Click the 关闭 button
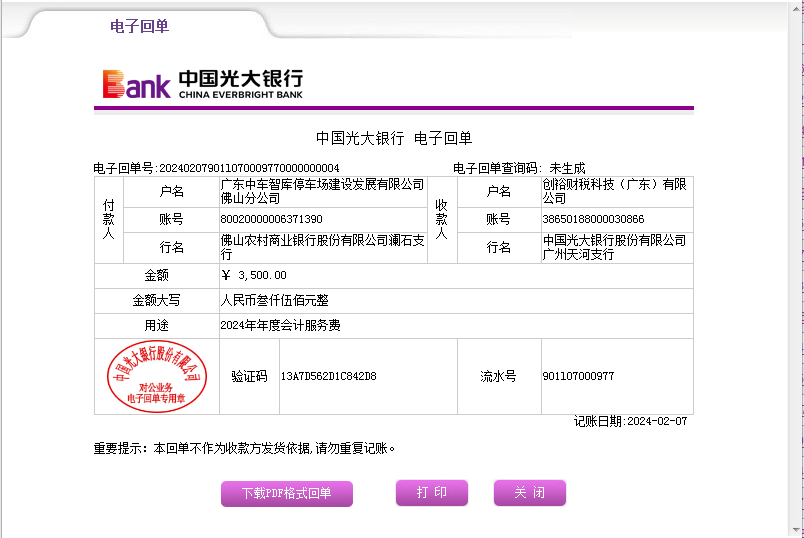The height and width of the screenshot is (538, 804). pyautogui.click(x=530, y=492)
